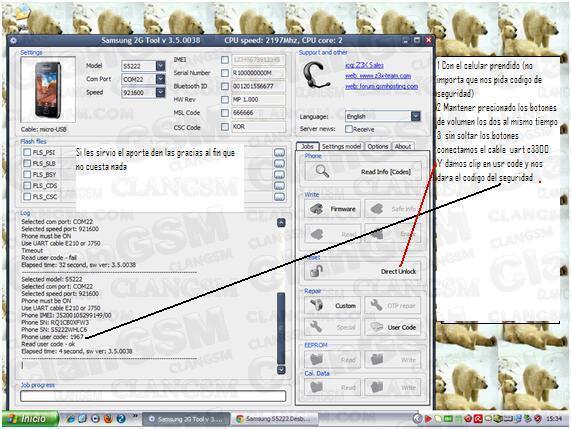Click the Firmware write chip icon
571x429 pixels.
point(316,209)
